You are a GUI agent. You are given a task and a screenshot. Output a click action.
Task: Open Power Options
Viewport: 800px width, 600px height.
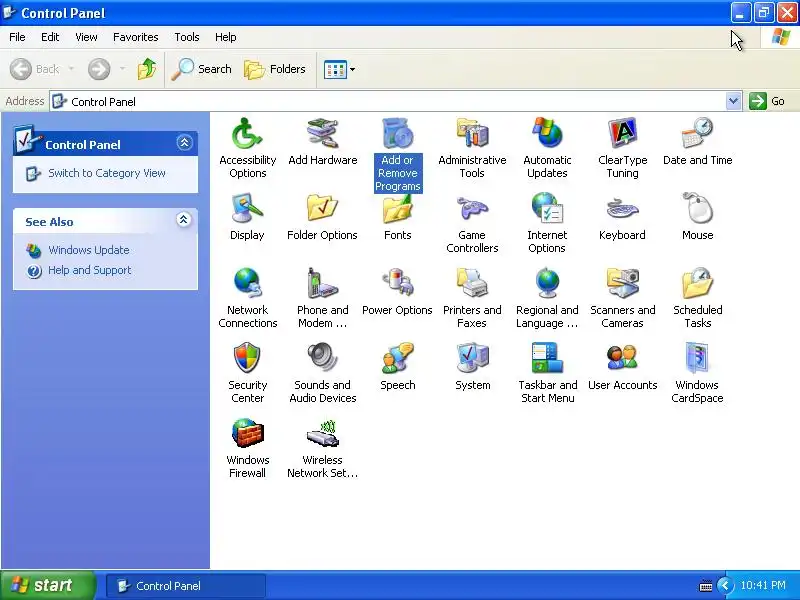(397, 292)
